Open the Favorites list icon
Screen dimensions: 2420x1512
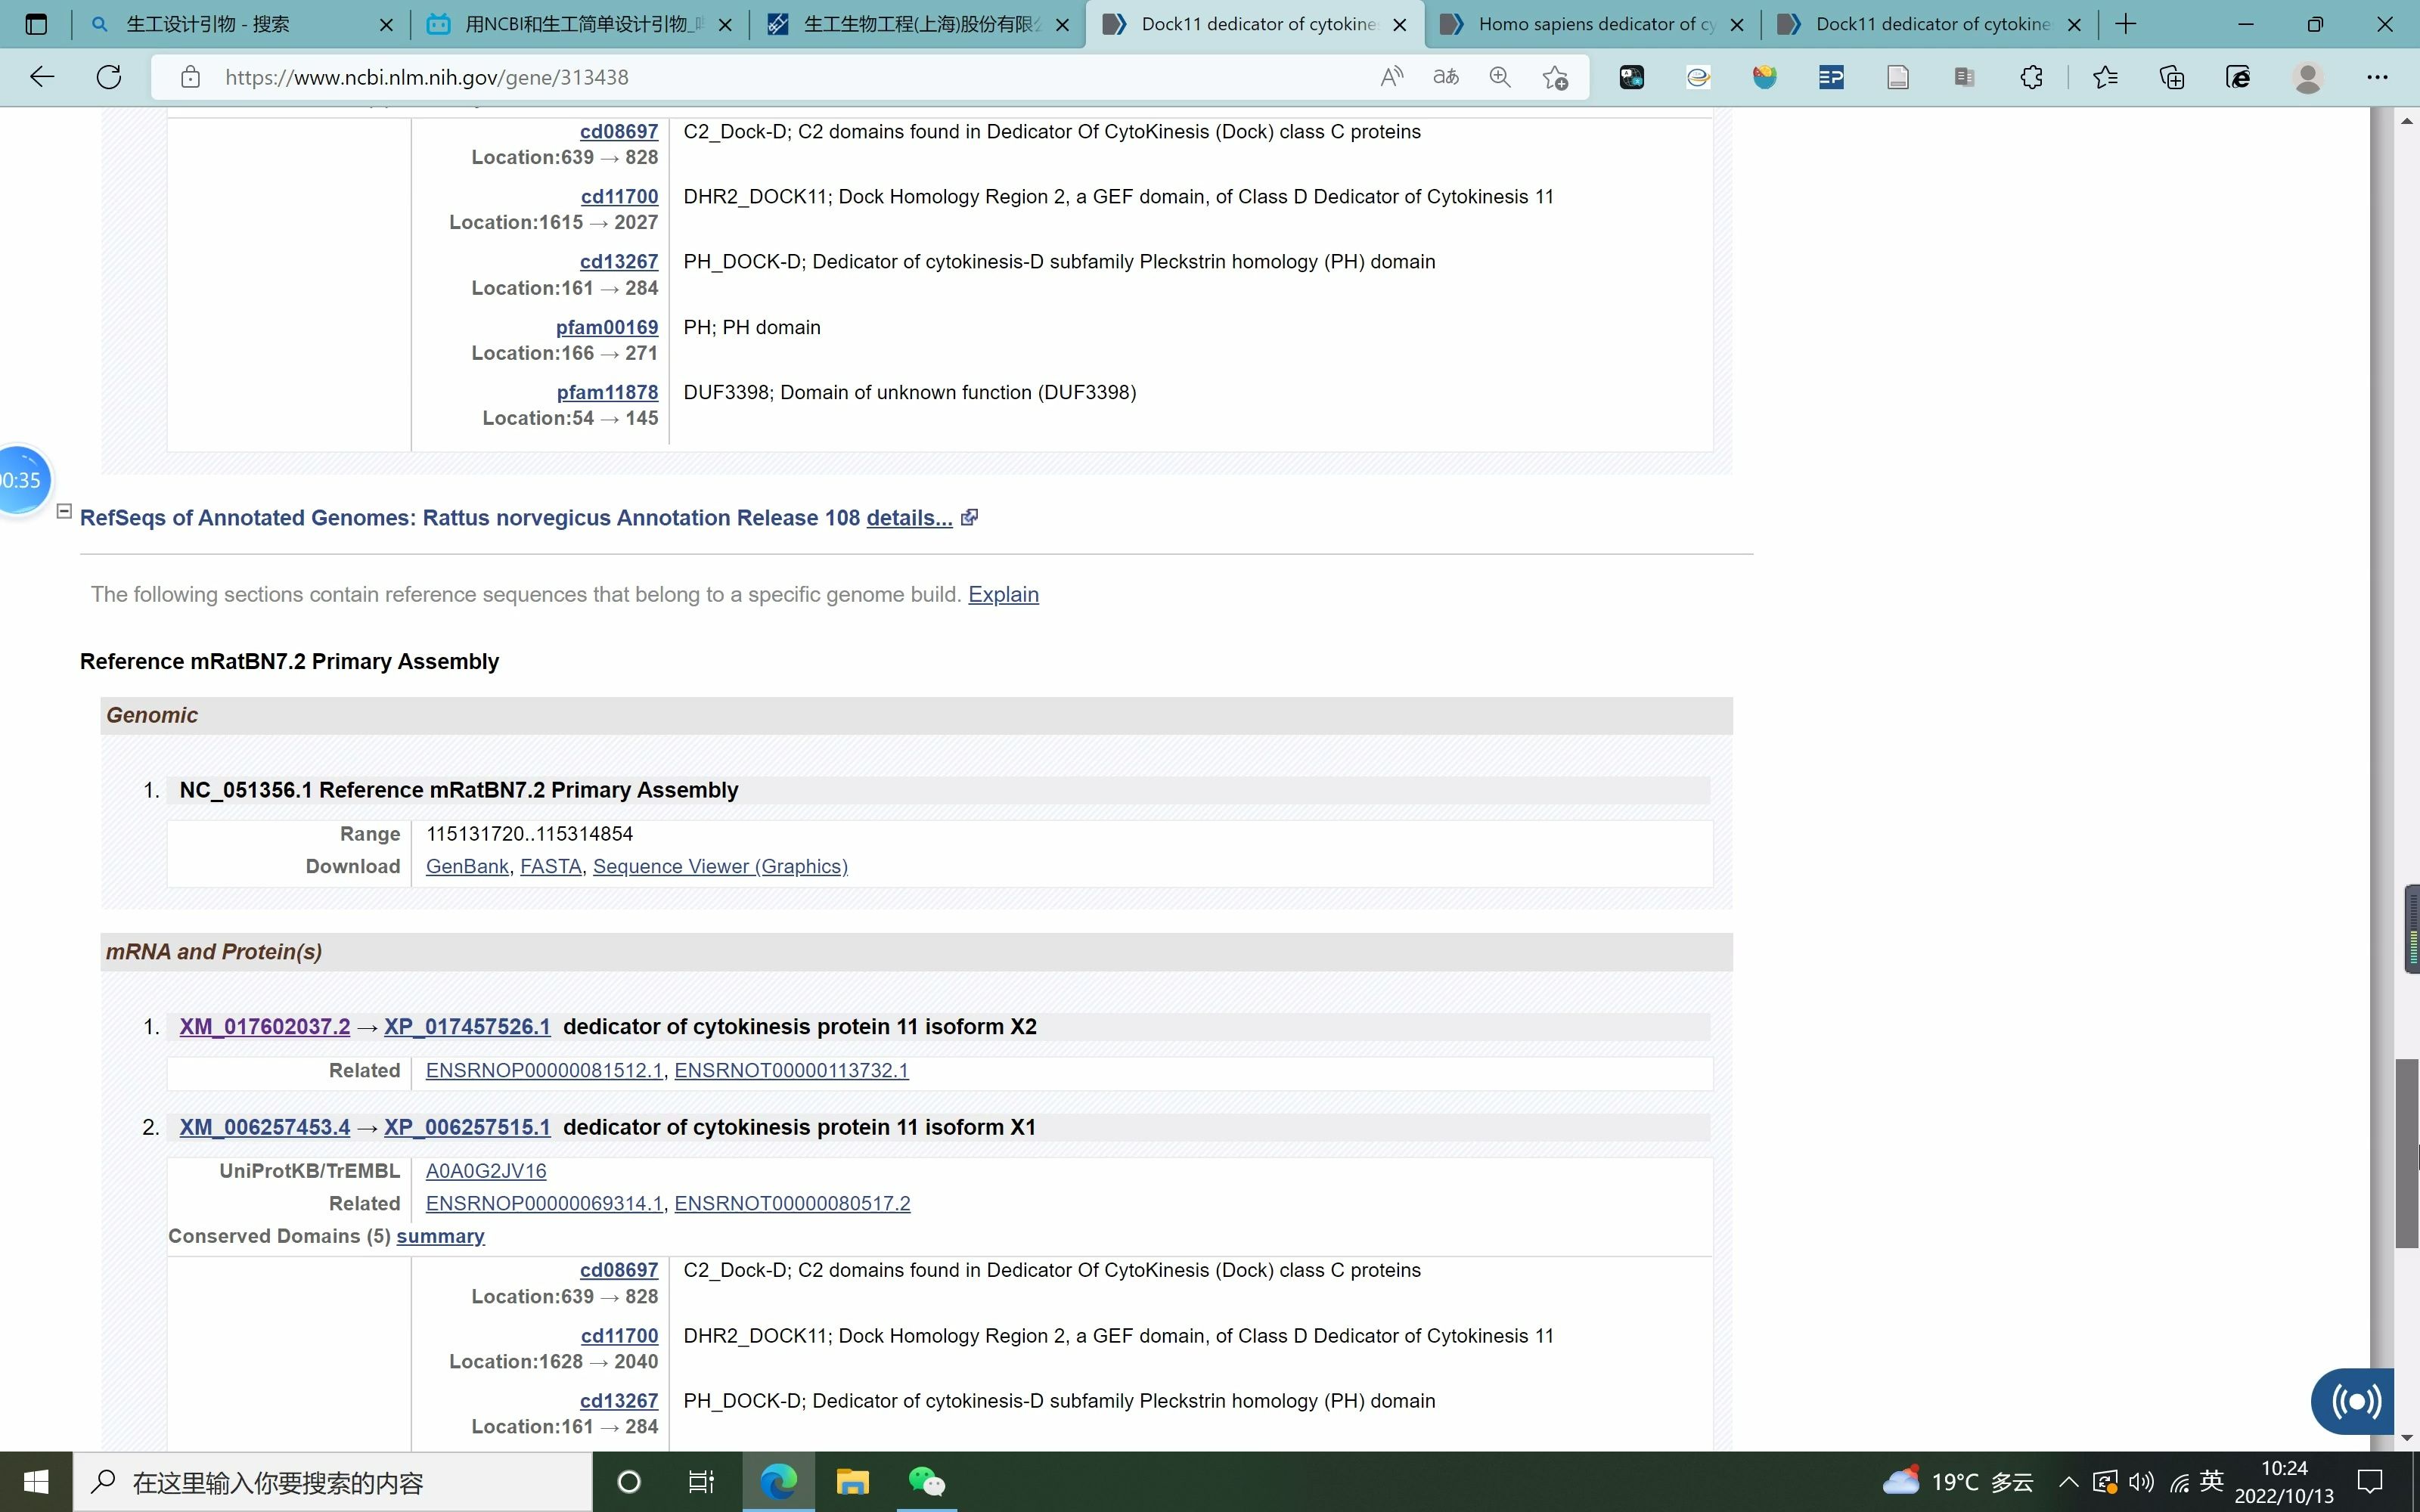2105,77
